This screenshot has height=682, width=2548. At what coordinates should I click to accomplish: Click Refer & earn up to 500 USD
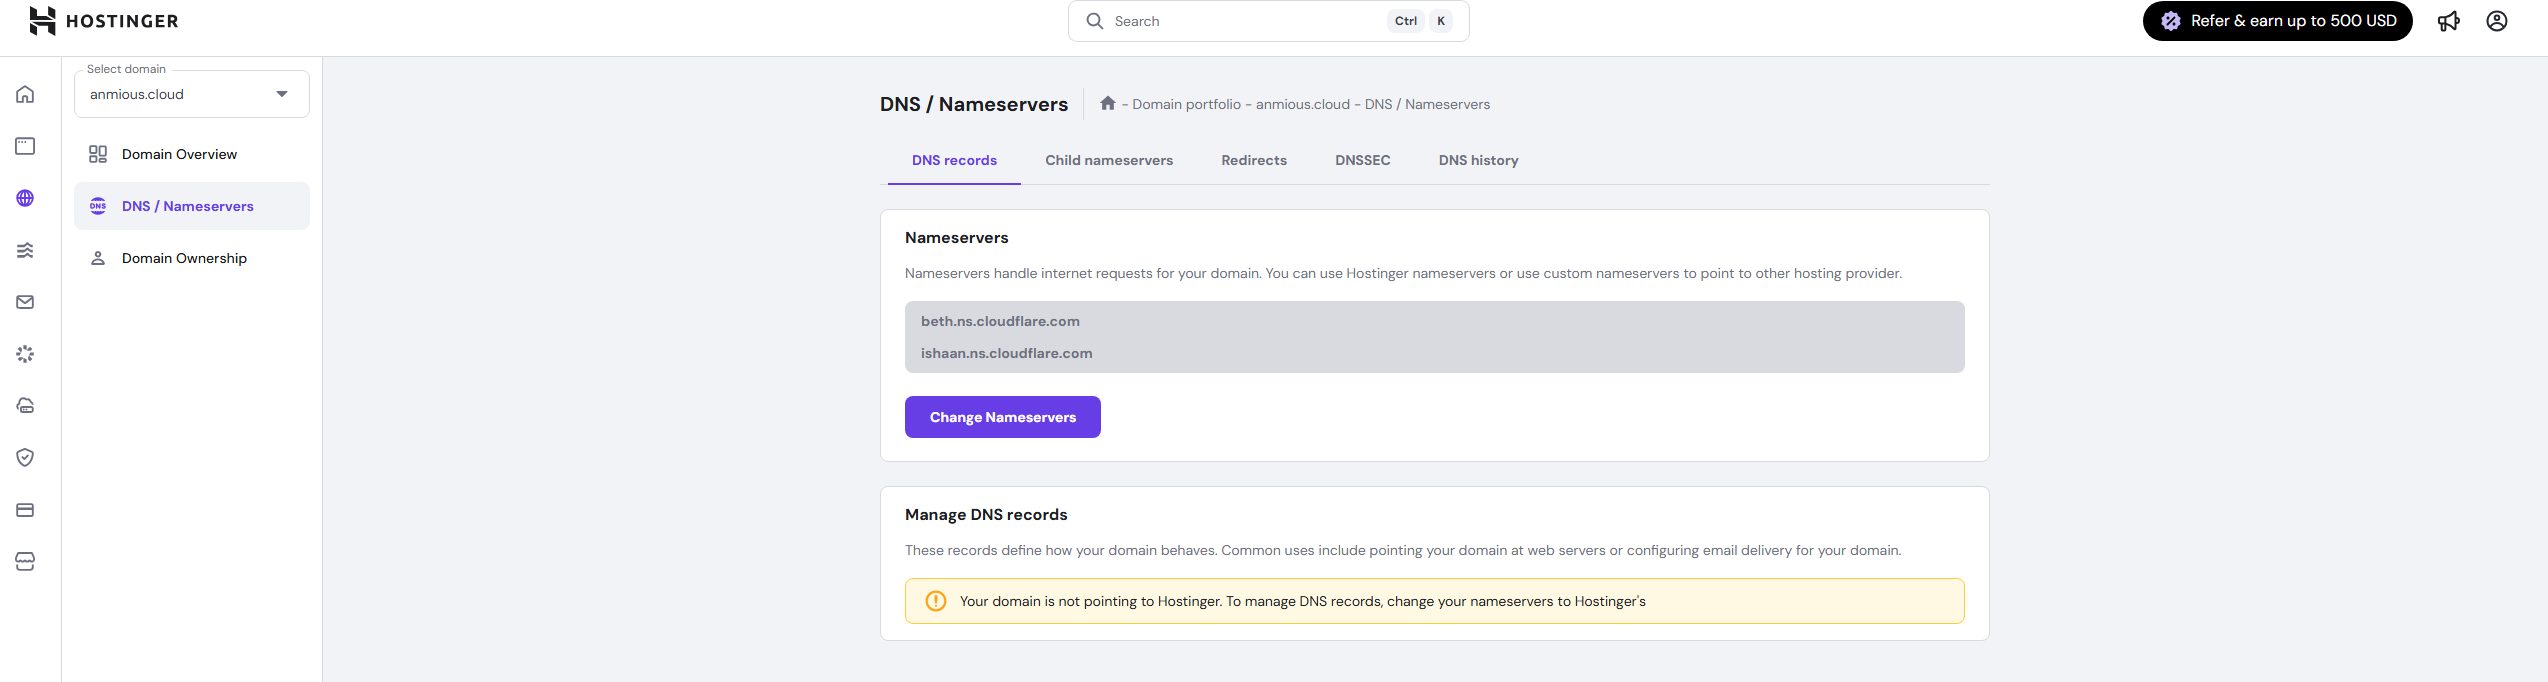coord(2277,21)
